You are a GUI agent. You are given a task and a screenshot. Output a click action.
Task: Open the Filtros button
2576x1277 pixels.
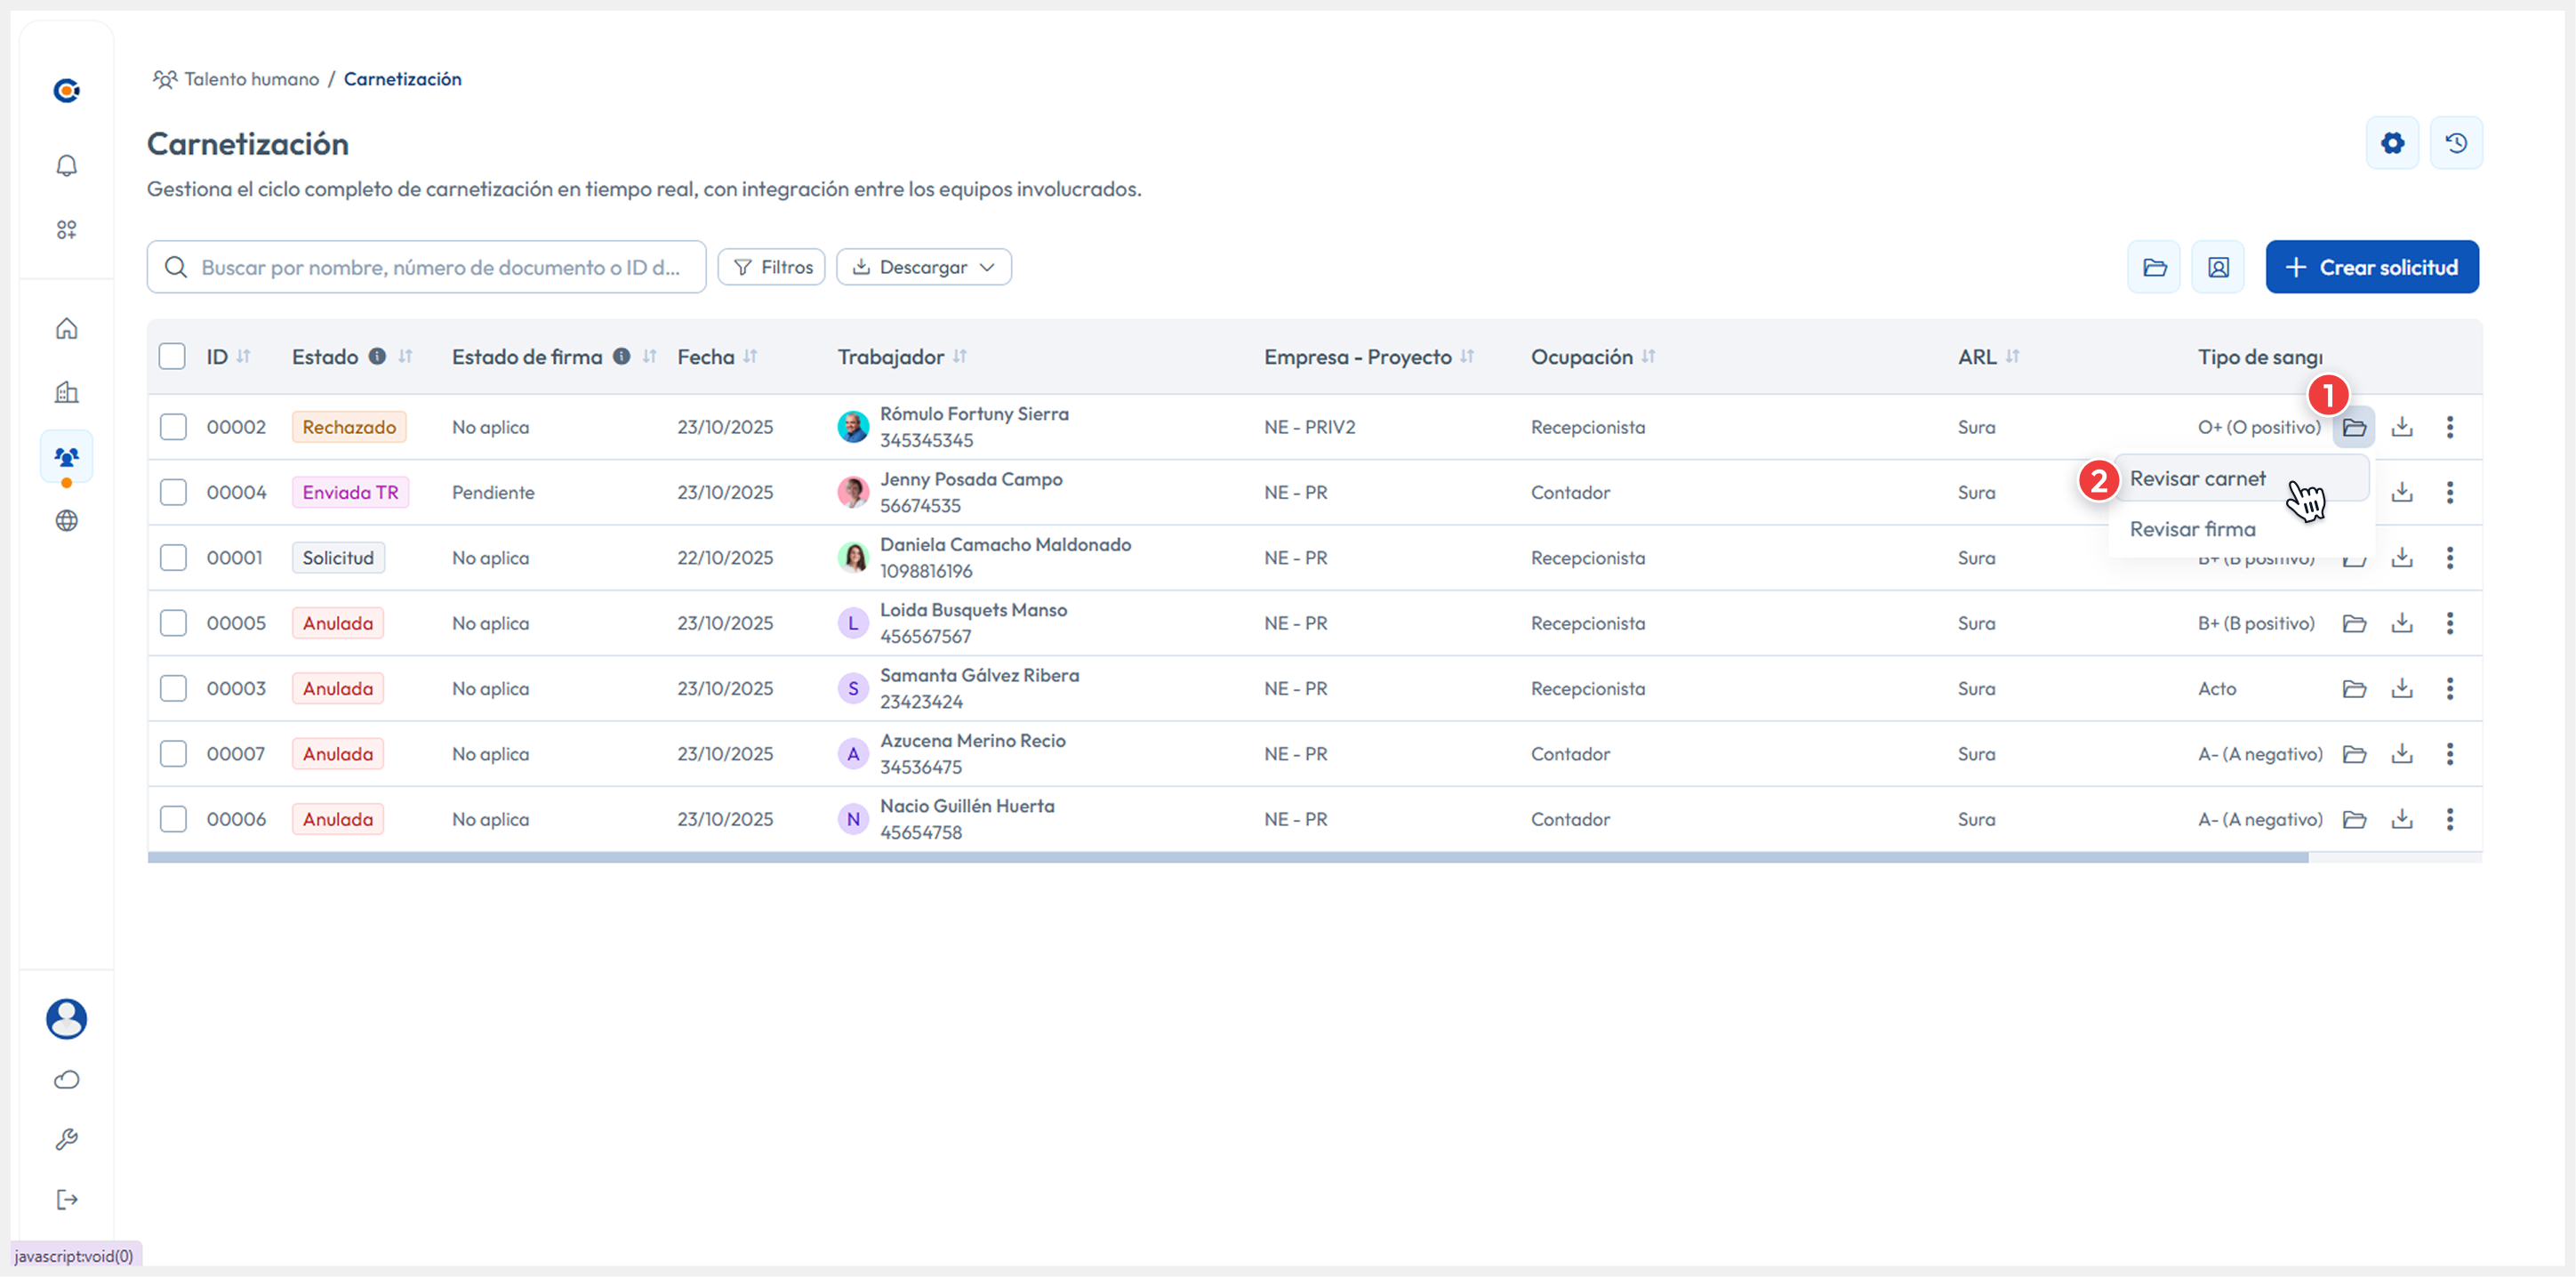tap(771, 267)
